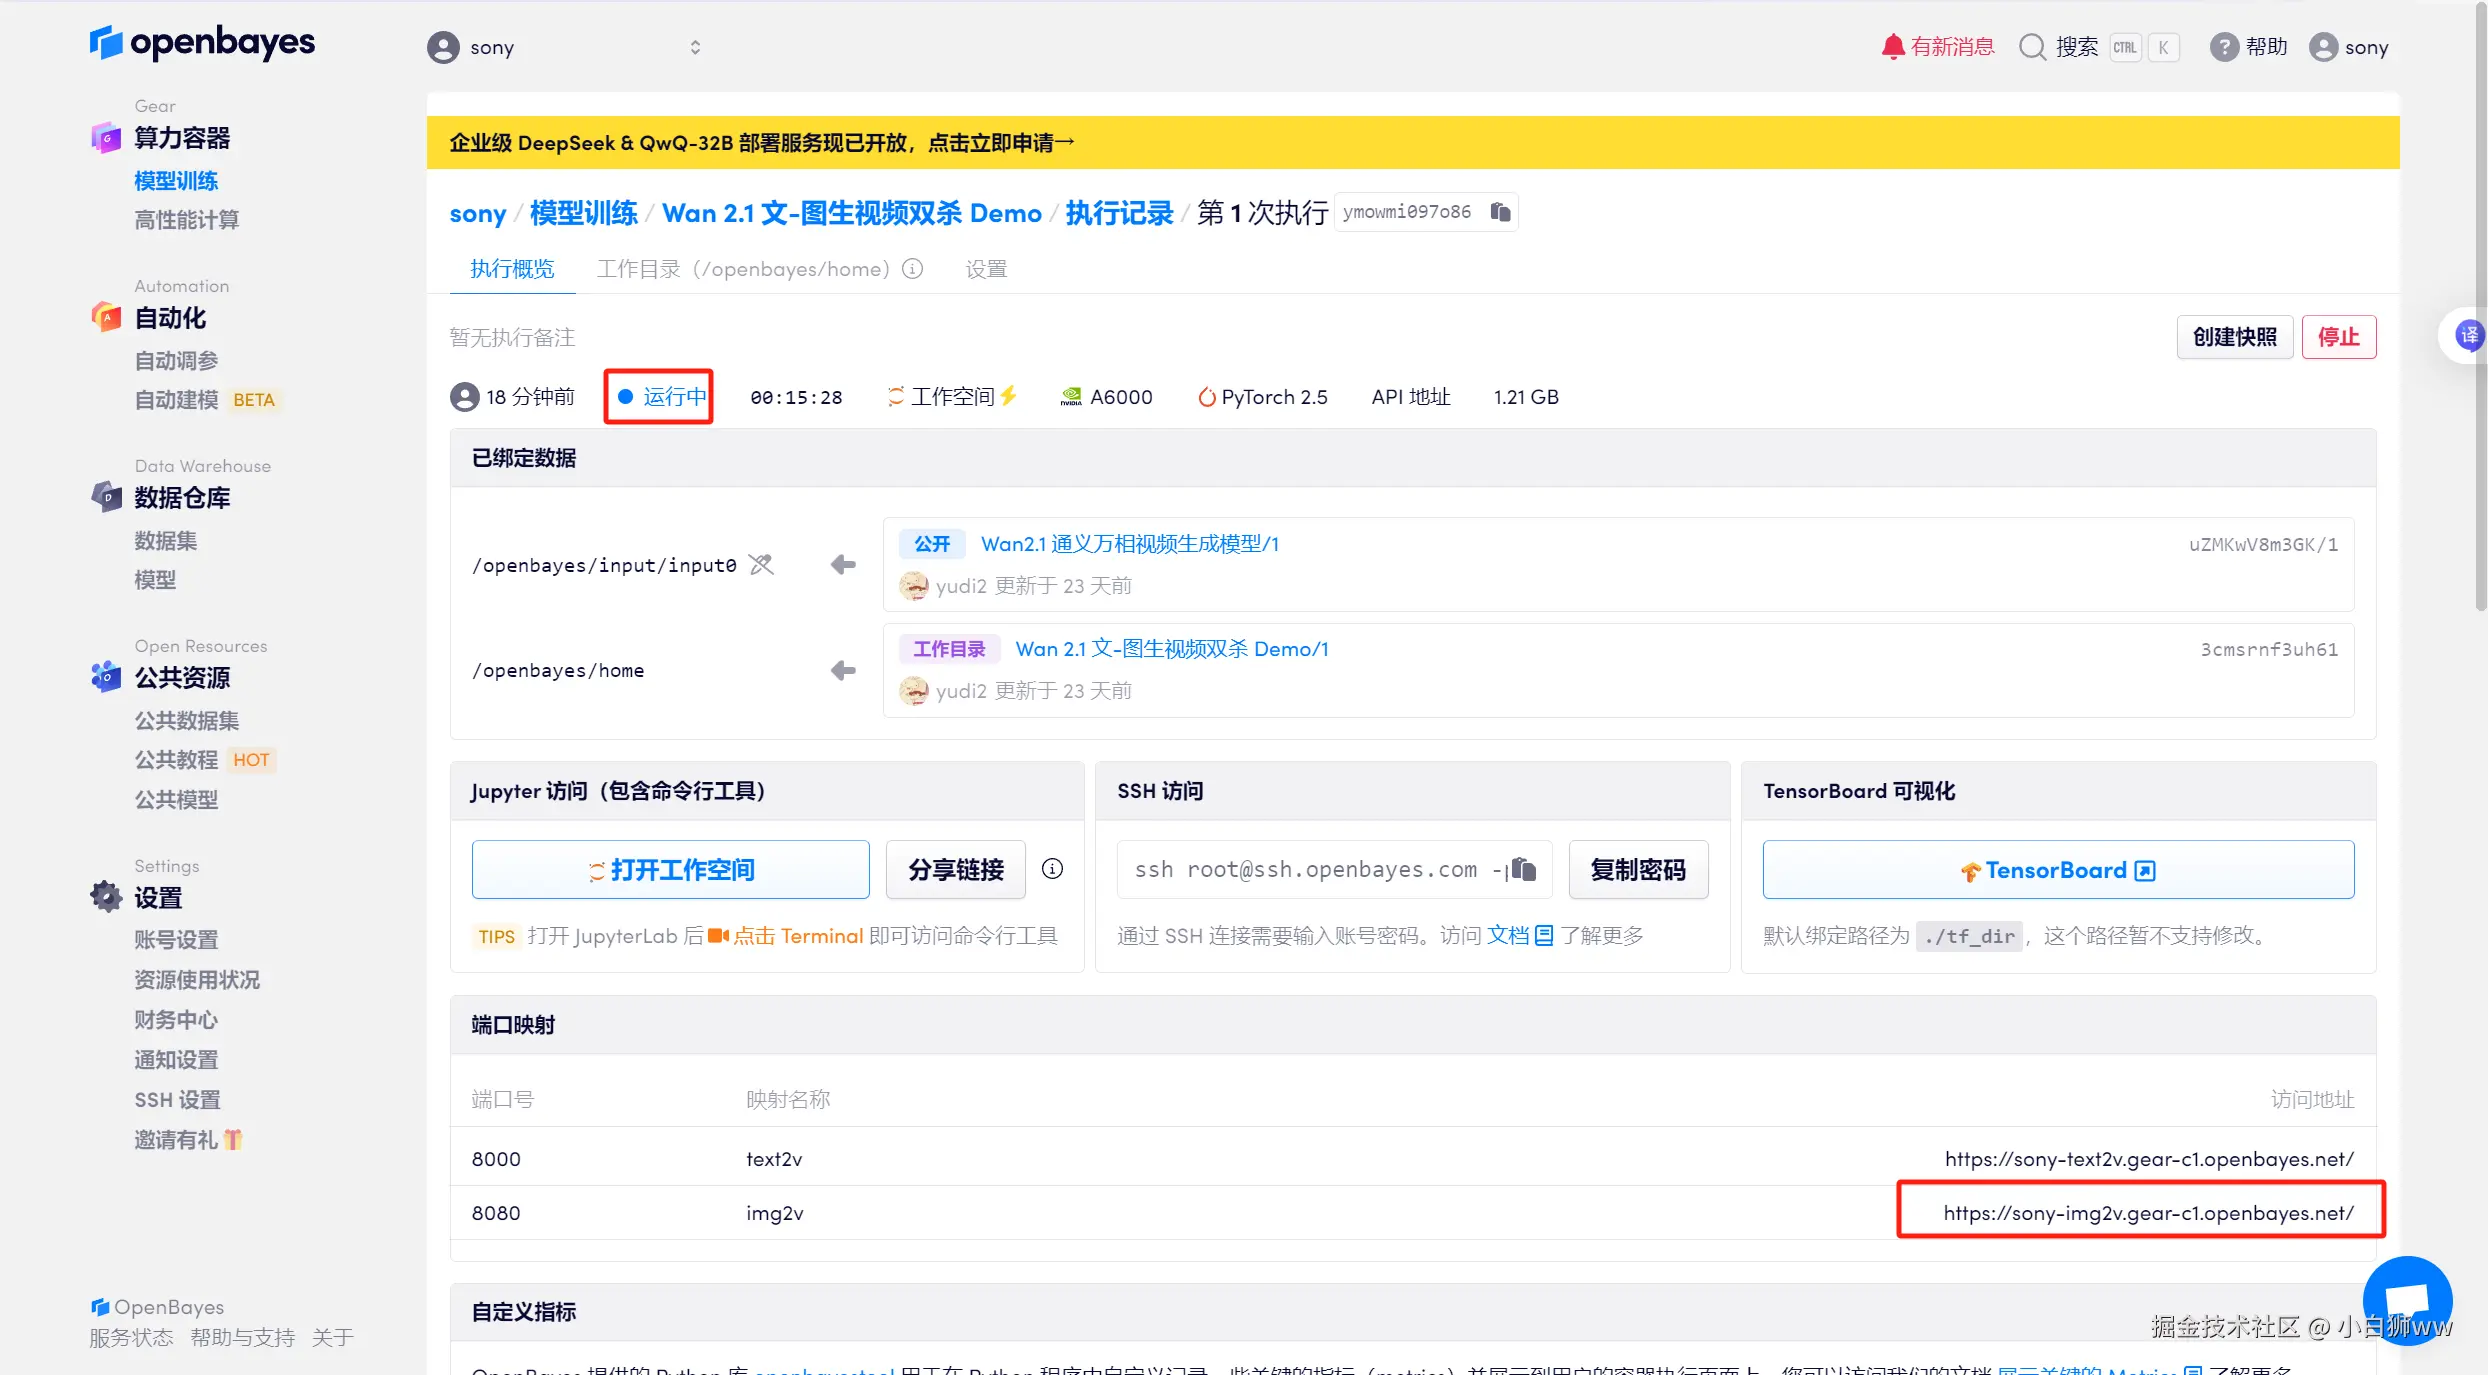Open the TensorBoard button
This screenshot has height=1375, width=2488.
click(2057, 870)
